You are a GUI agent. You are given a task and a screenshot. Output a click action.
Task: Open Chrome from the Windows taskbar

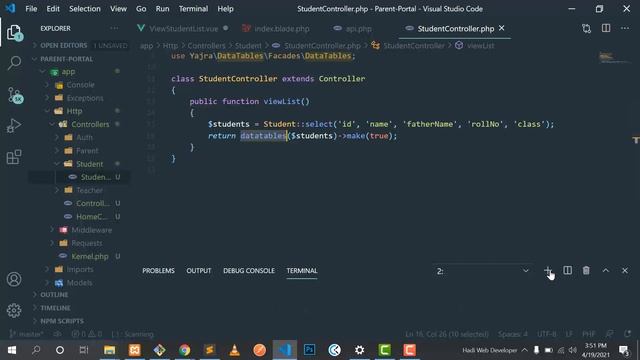184,350
